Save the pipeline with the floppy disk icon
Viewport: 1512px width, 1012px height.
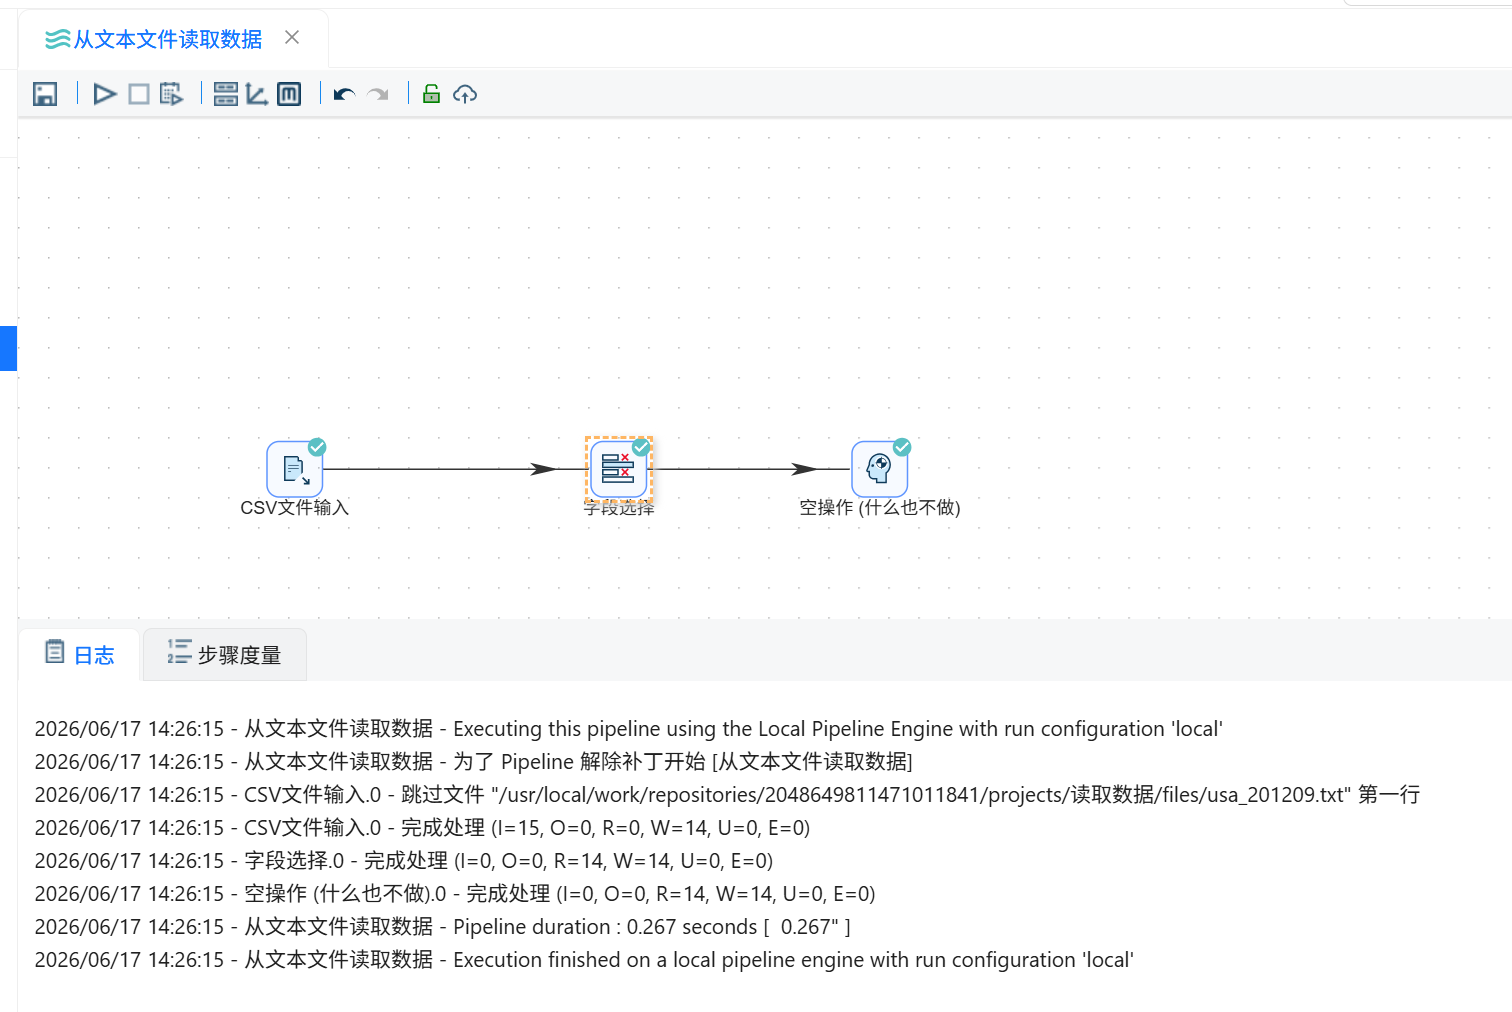click(x=45, y=94)
